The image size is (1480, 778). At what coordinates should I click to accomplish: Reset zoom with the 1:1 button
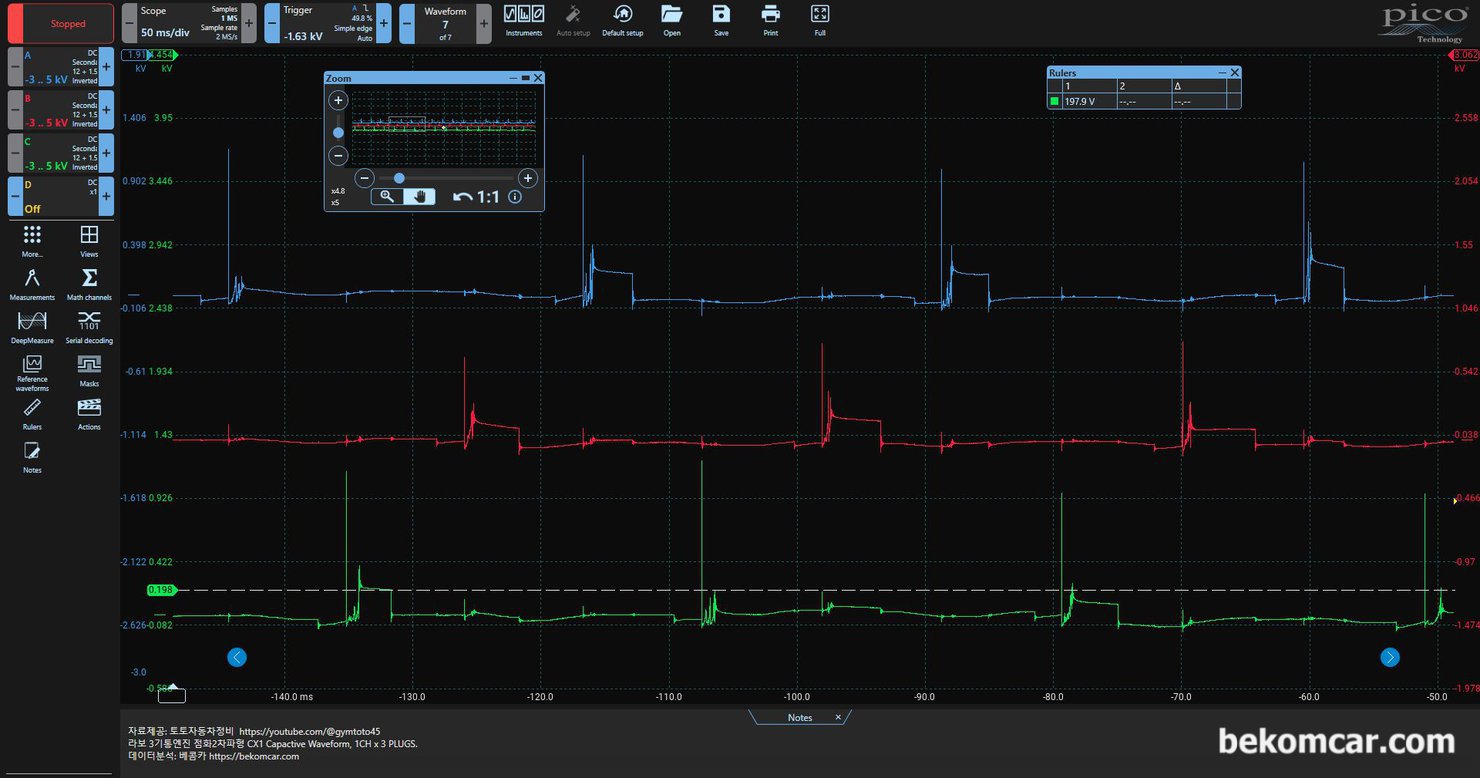(x=477, y=197)
